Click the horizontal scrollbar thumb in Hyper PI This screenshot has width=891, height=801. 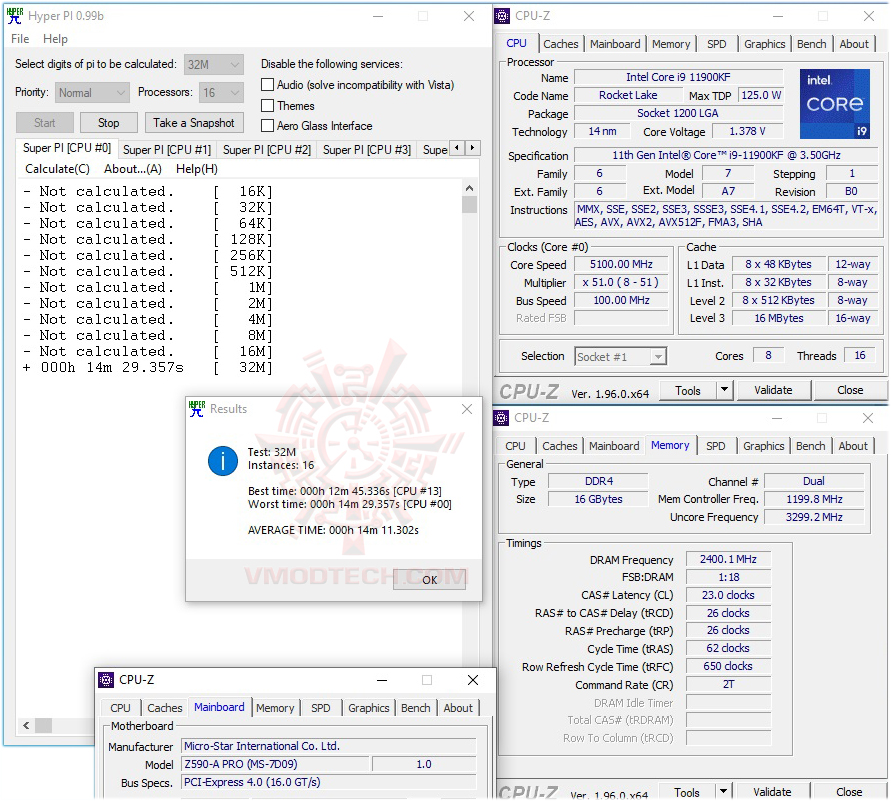tap(44, 725)
